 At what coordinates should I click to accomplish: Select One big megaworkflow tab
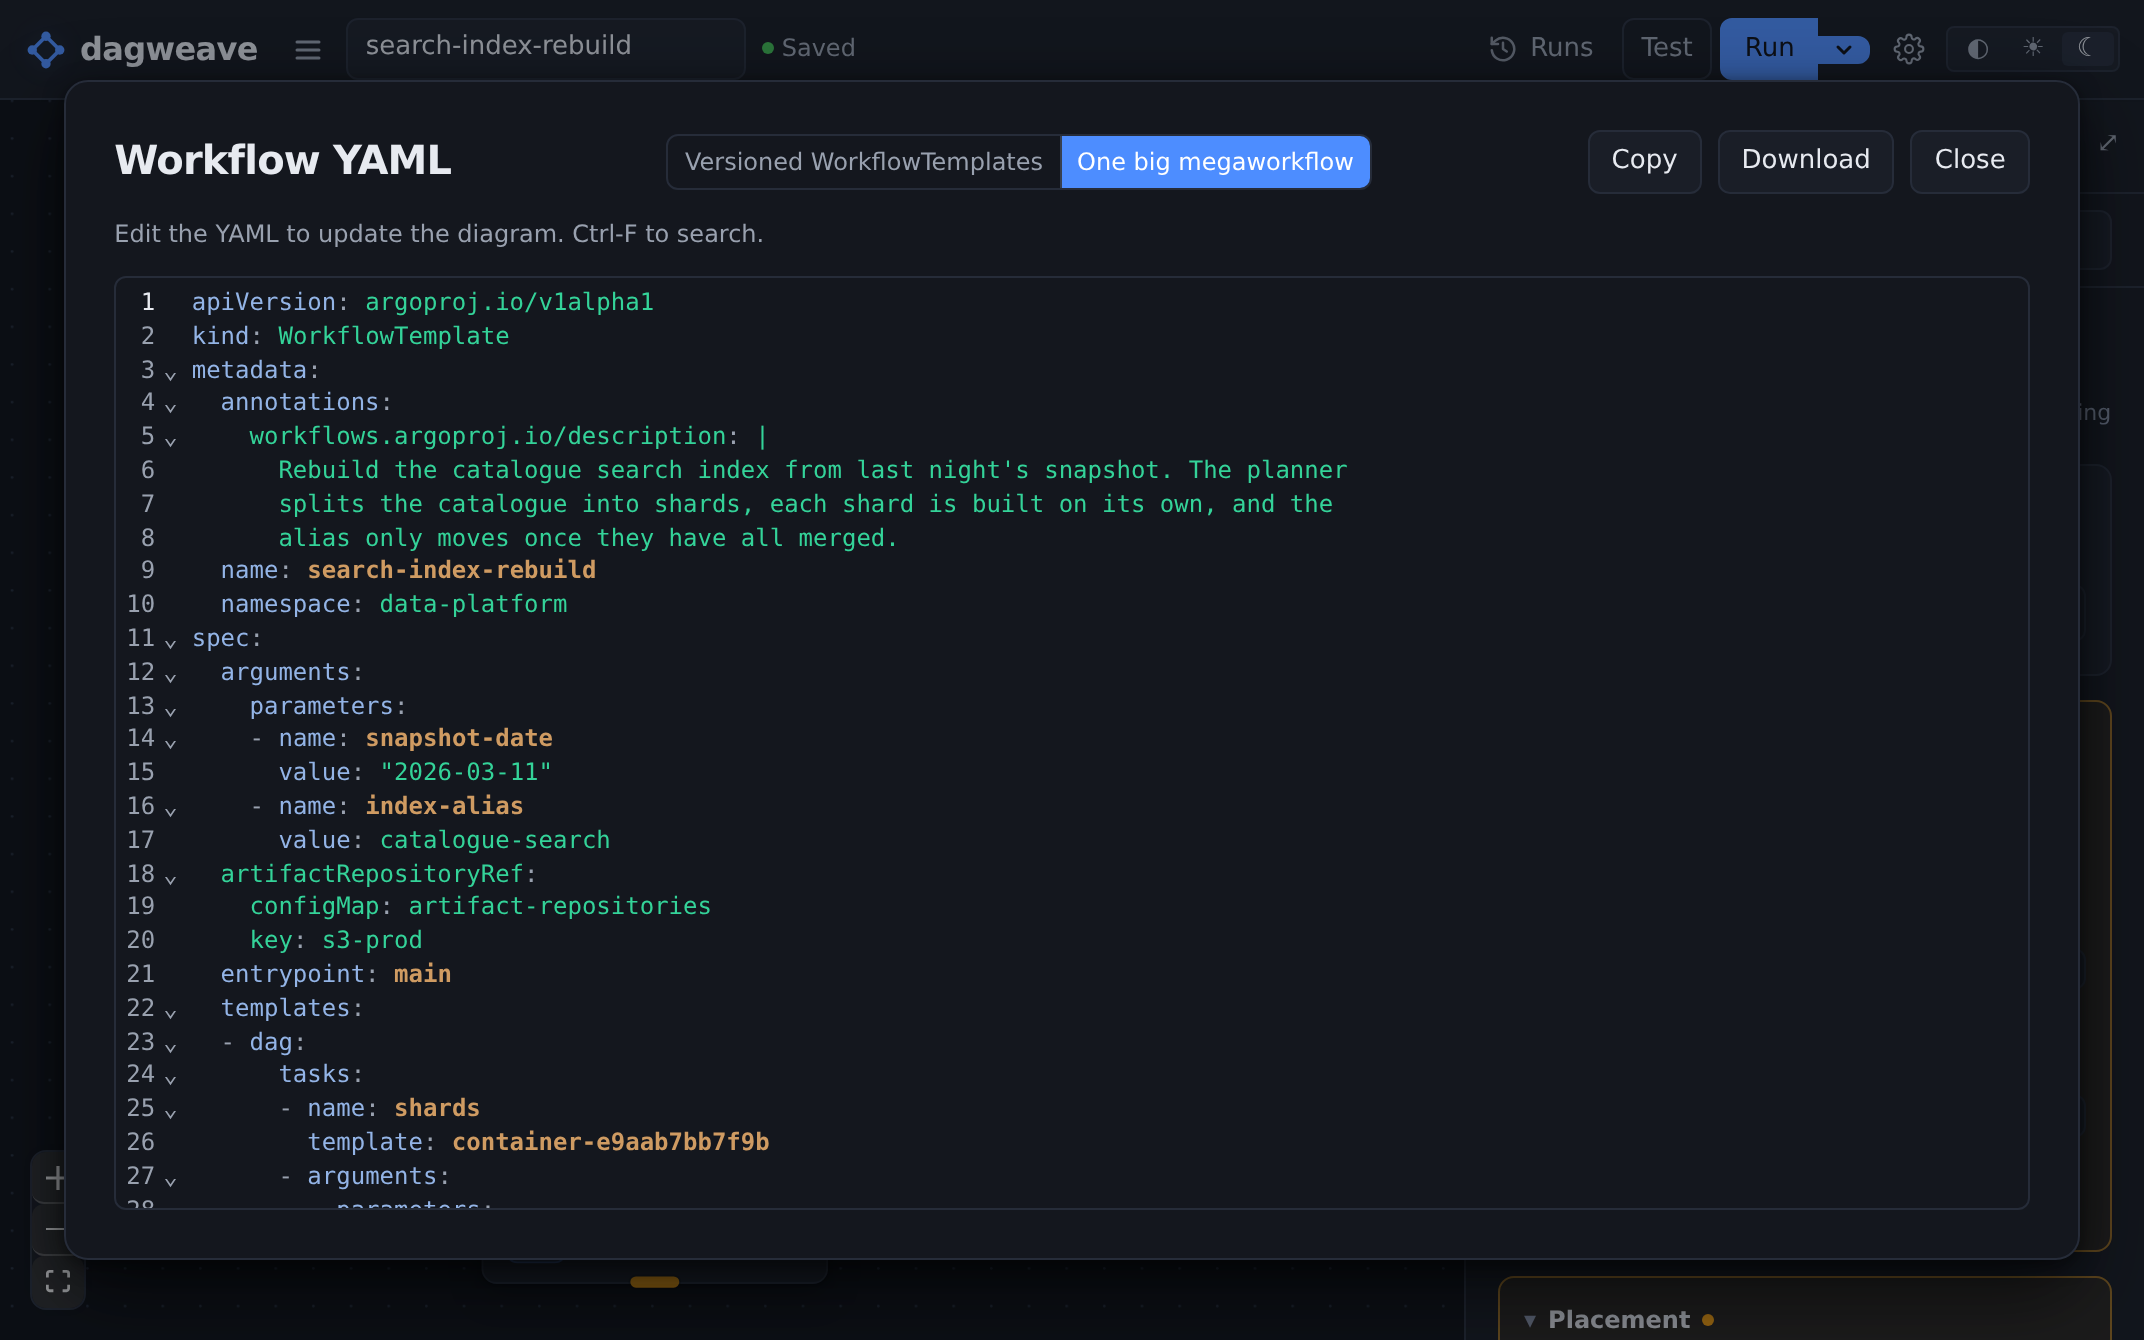coord(1215,162)
